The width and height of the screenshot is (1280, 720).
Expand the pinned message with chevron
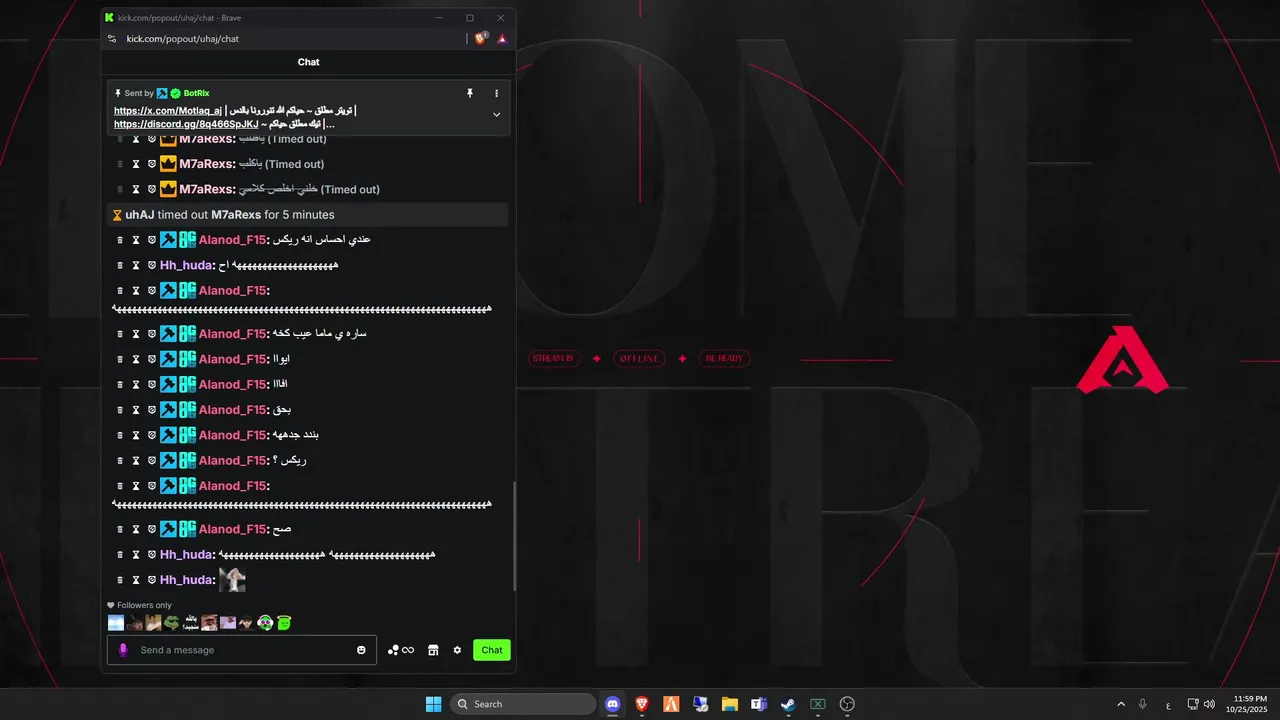[496, 114]
